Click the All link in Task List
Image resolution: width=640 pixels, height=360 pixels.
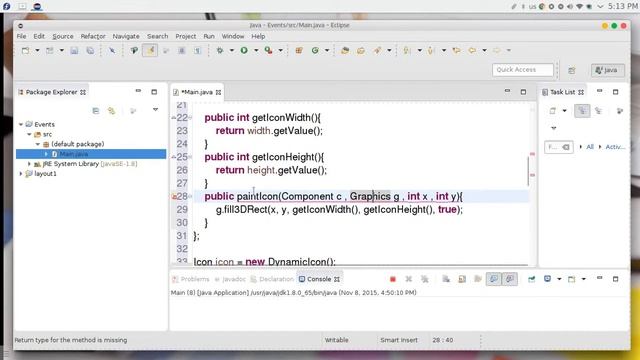pos(590,147)
